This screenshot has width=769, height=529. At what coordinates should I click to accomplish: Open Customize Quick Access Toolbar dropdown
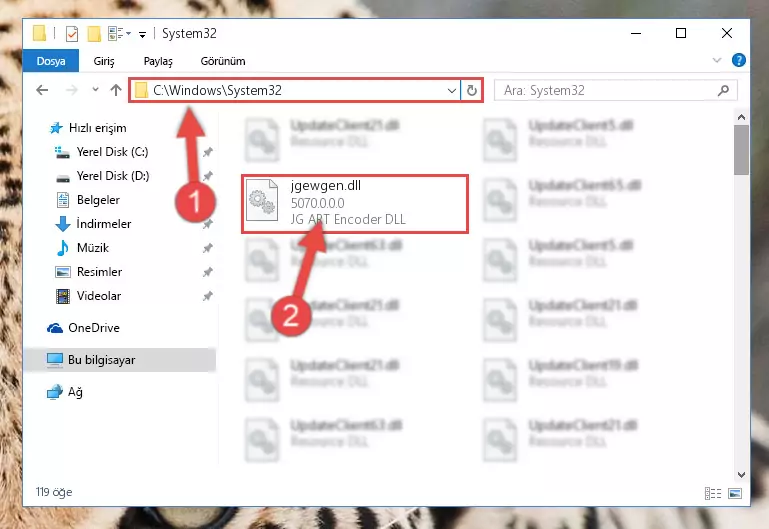(142, 34)
